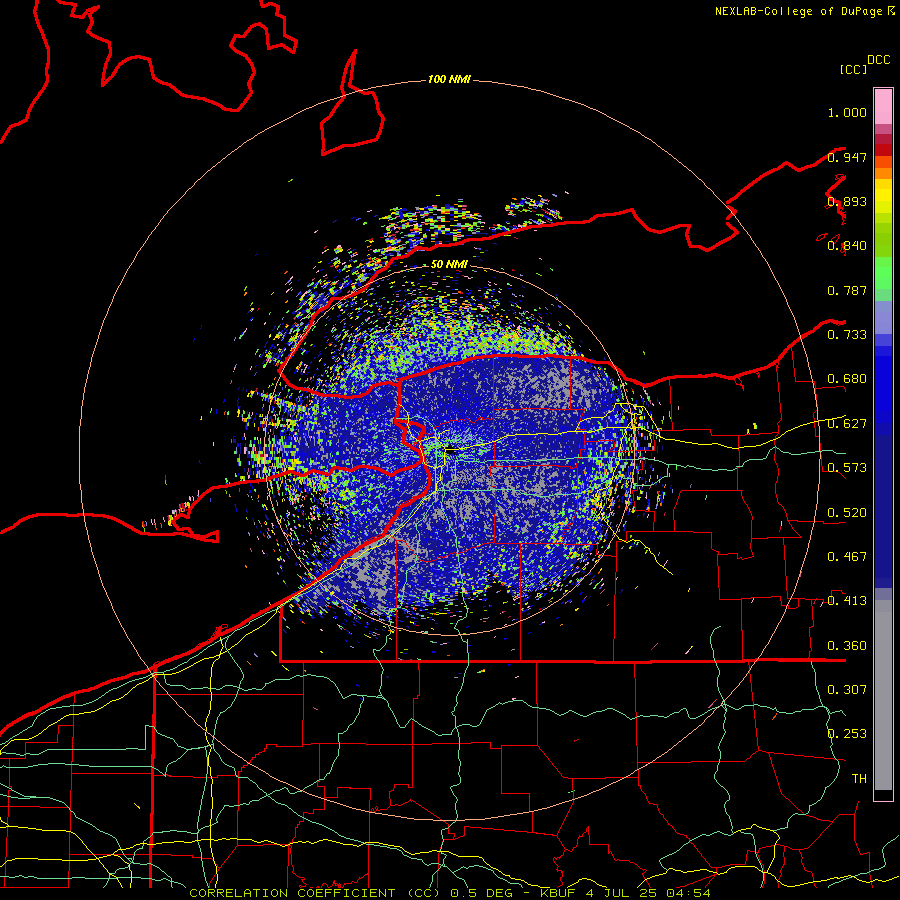Click the 0.627 scale value
This screenshot has height=900, width=900.
[847, 424]
